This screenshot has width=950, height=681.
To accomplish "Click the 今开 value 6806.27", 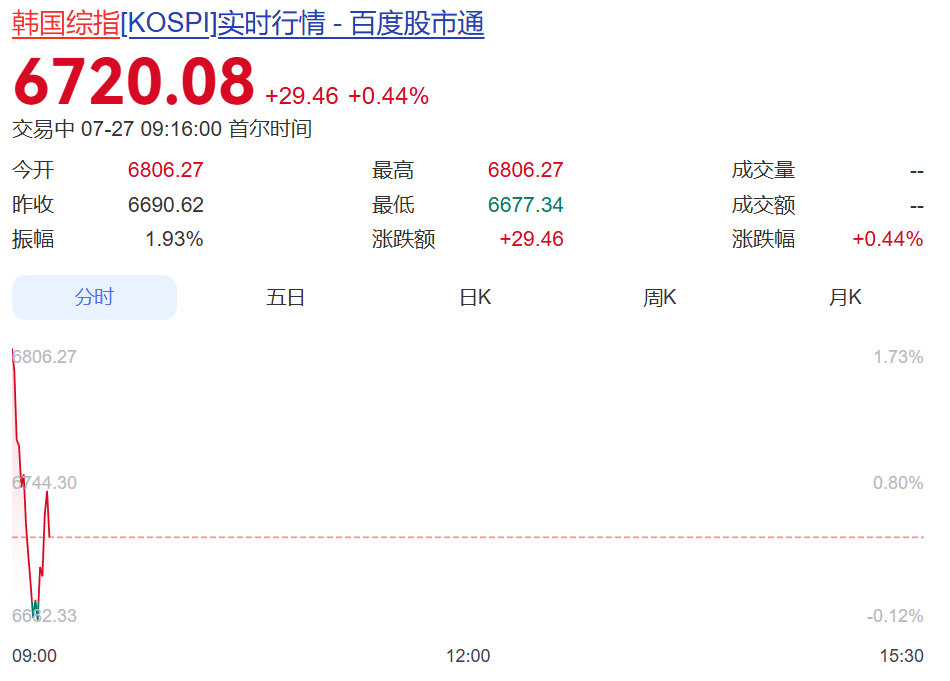I will [165, 170].
